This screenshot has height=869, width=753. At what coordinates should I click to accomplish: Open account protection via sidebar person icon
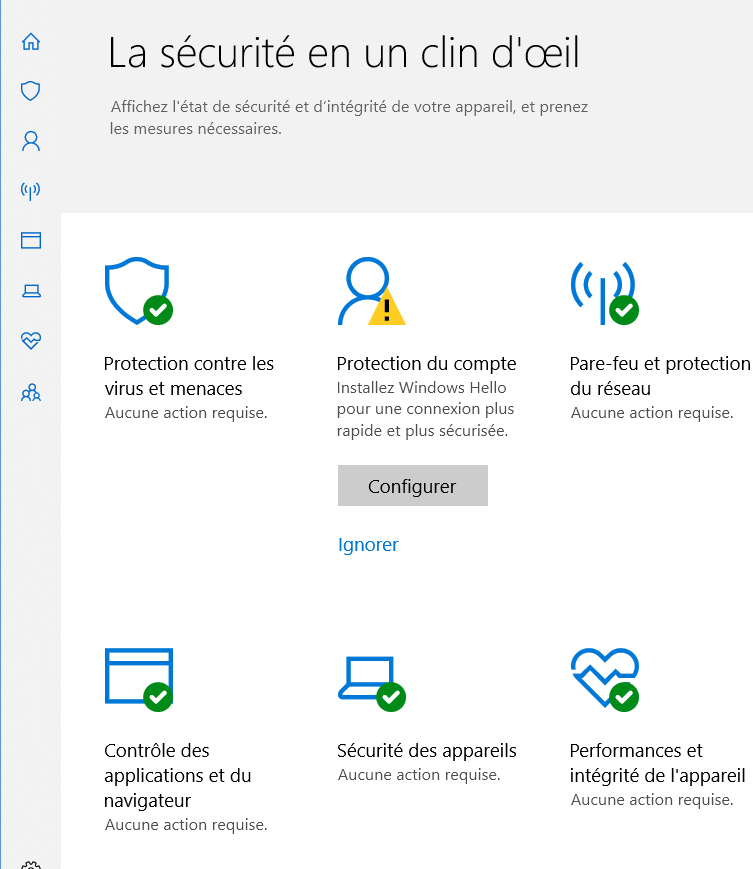[31, 141]
